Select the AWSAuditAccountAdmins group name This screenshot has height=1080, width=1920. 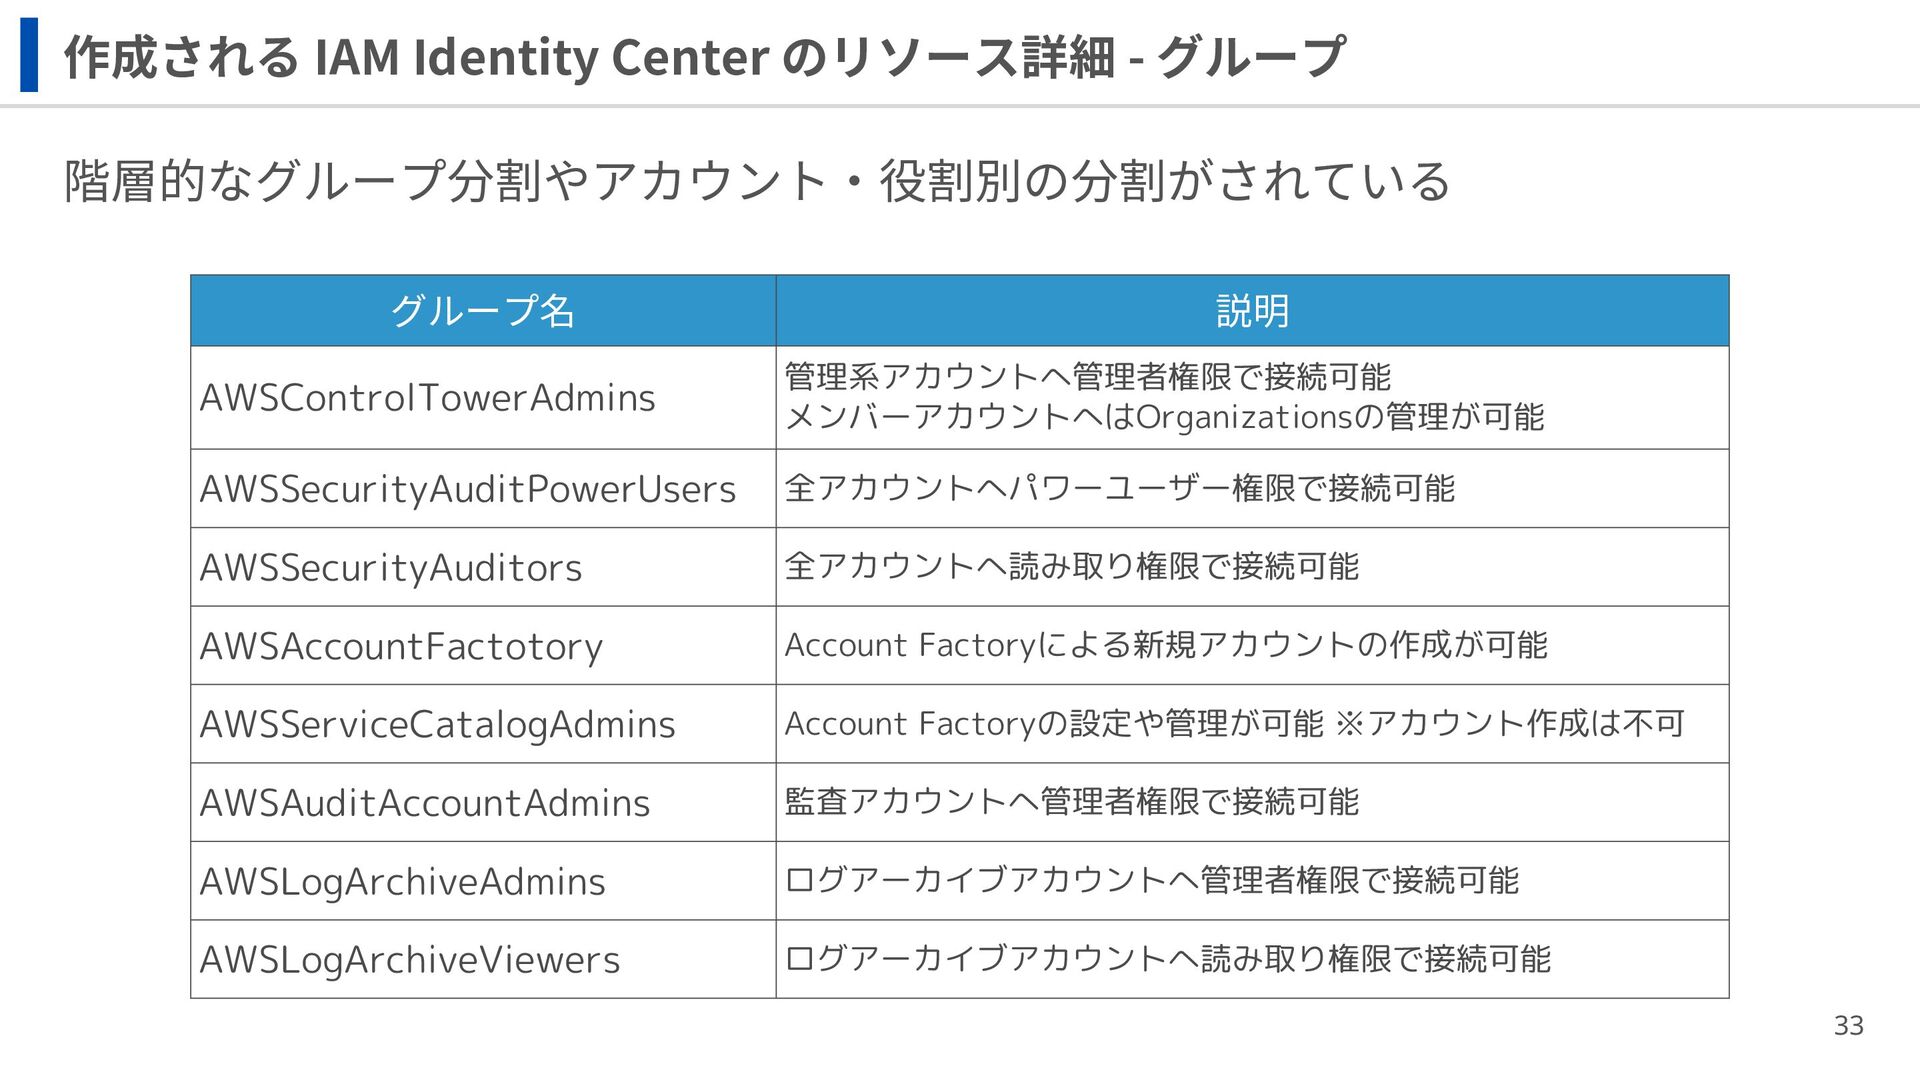pos(424,803)
